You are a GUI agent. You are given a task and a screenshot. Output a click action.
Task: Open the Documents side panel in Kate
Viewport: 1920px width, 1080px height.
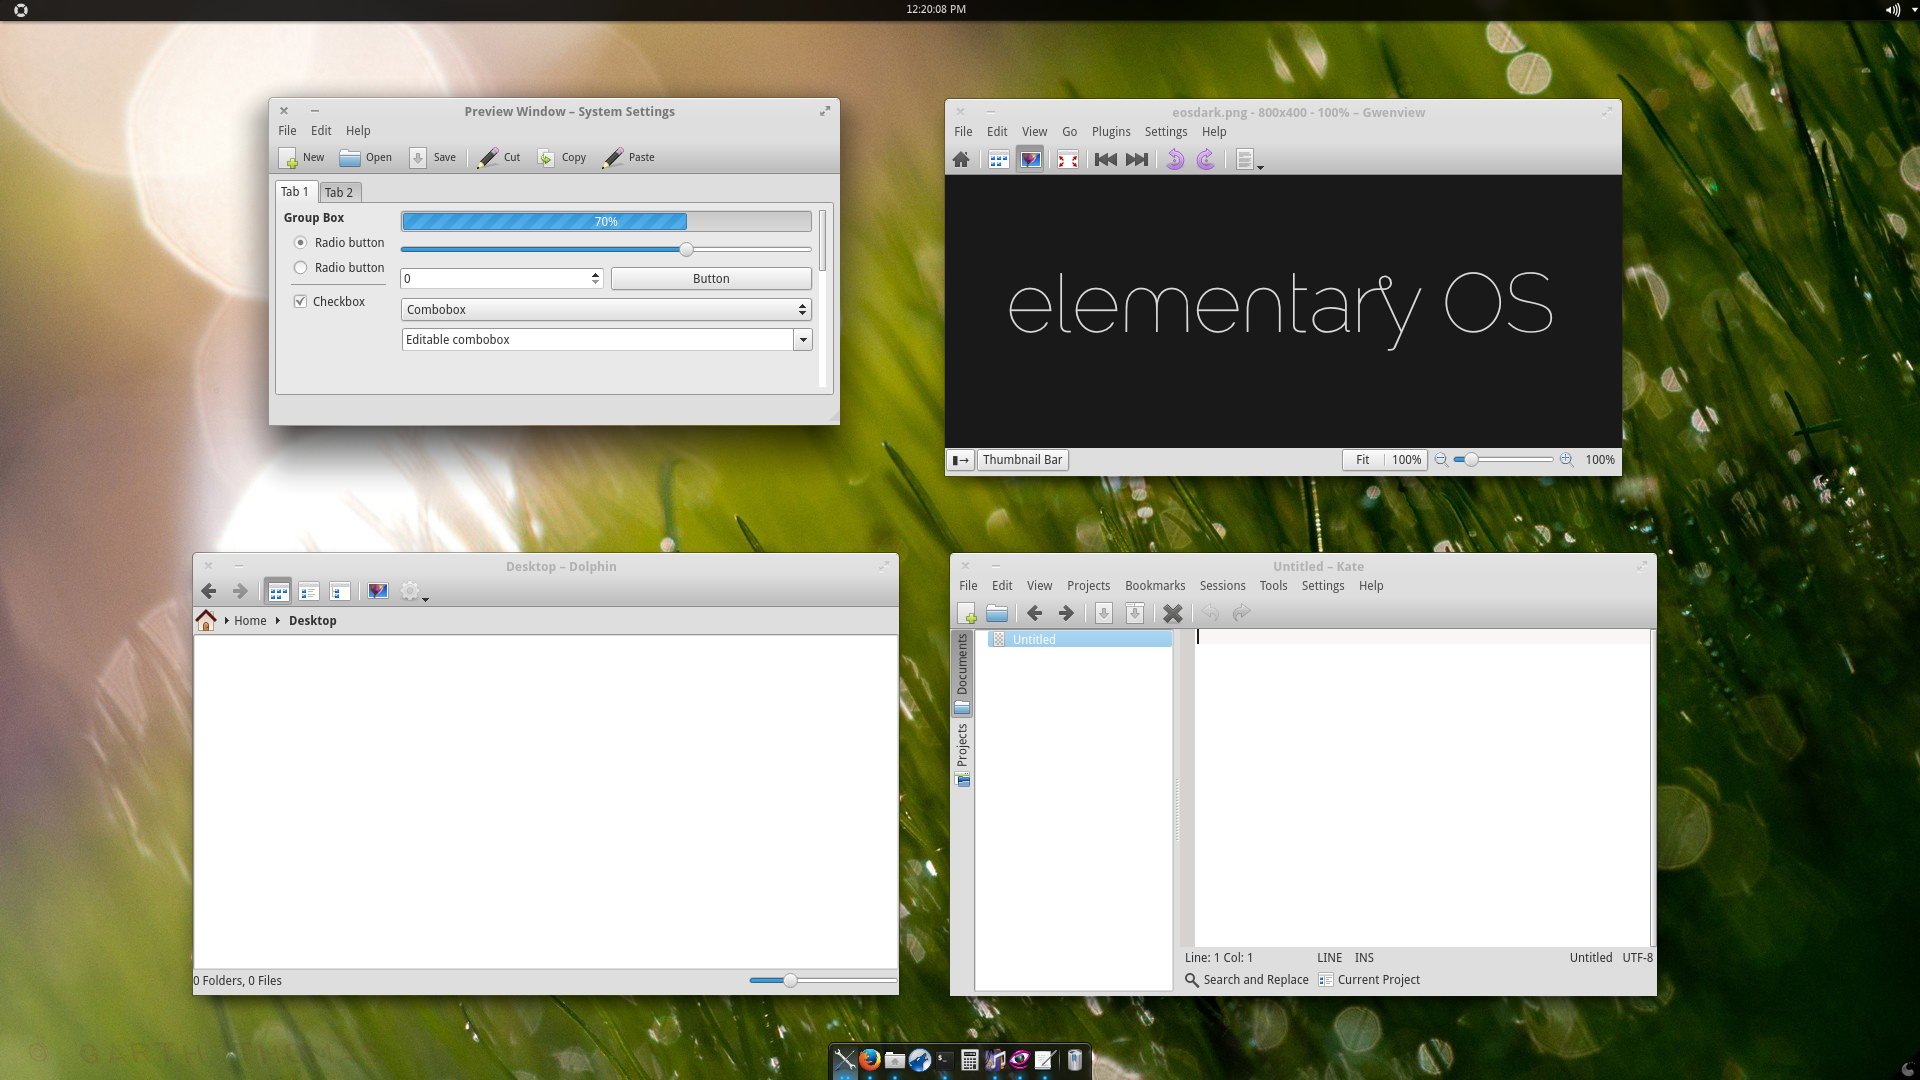pyautogui.click(x=962, y=673)
